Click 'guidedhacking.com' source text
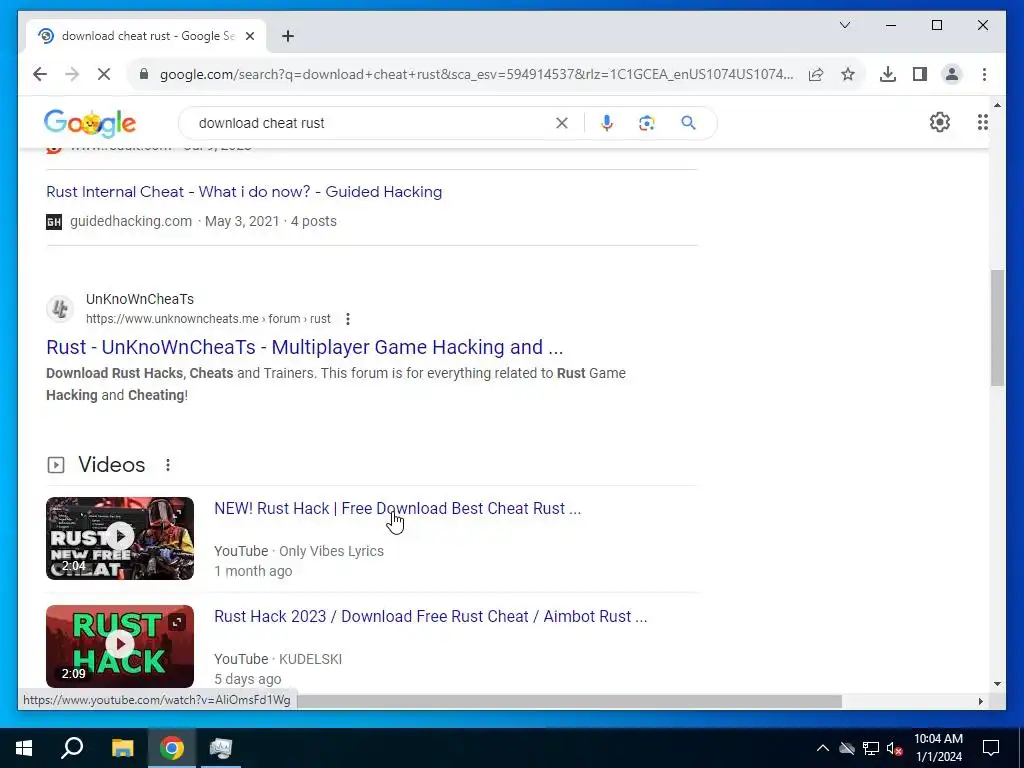 click(x=131, y=221)
